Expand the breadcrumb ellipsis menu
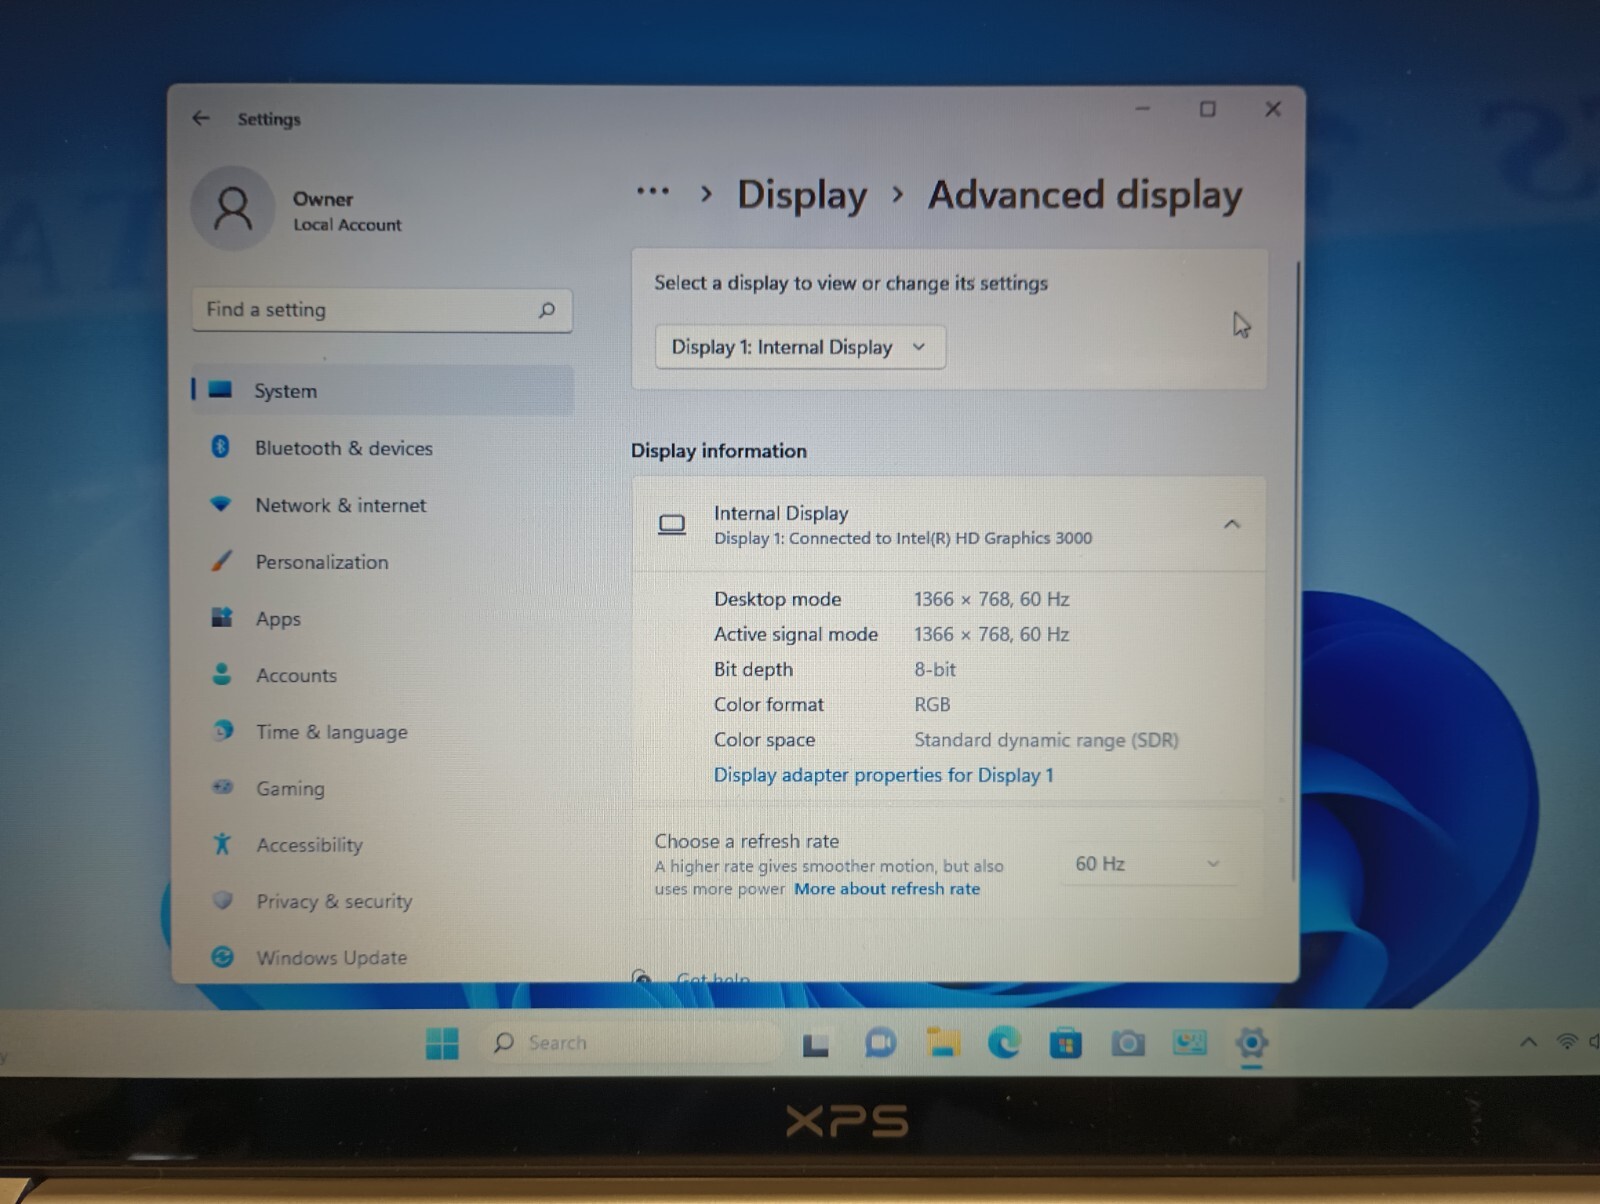 (653, 190)
